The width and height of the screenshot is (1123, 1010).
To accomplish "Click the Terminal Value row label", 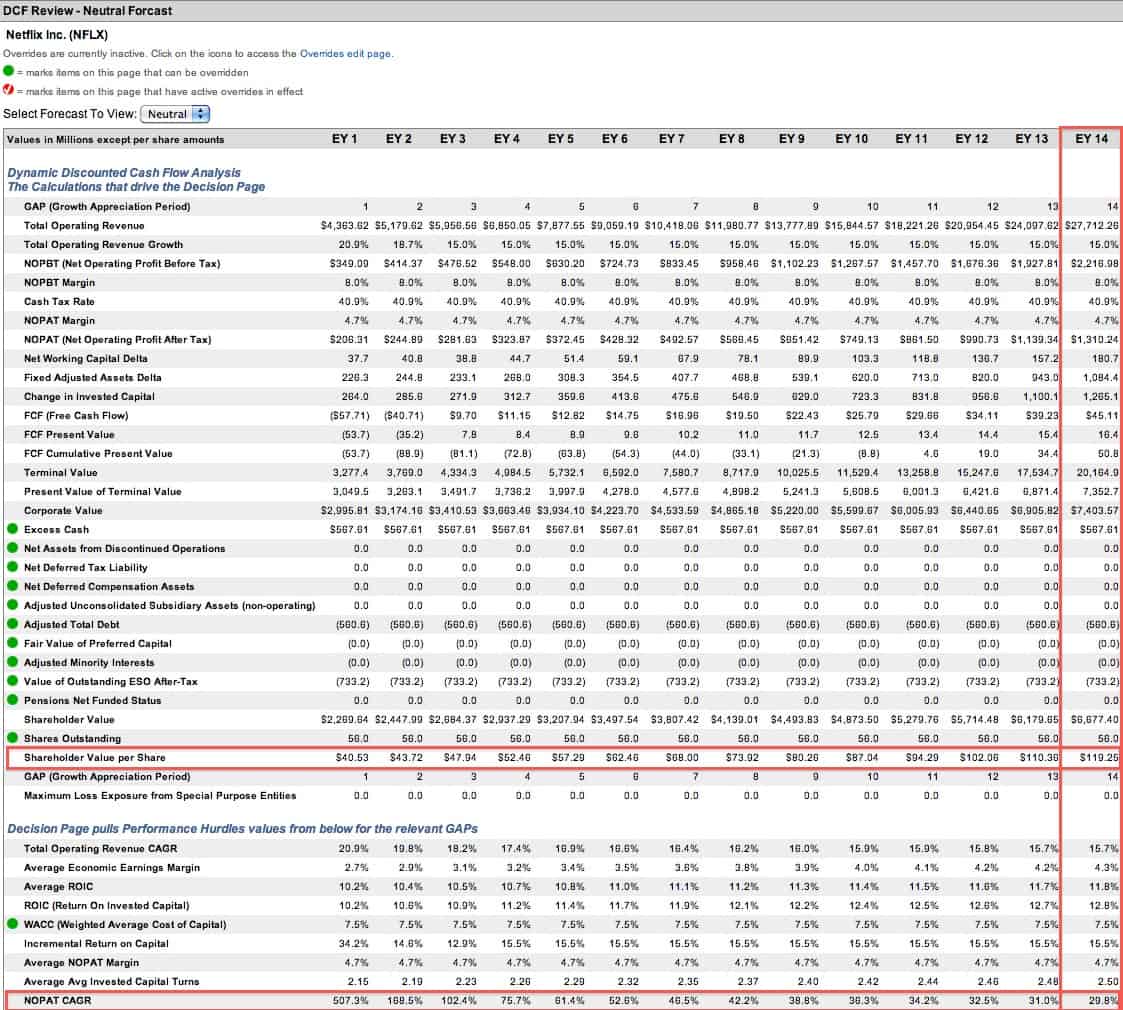I will [61, 473].
